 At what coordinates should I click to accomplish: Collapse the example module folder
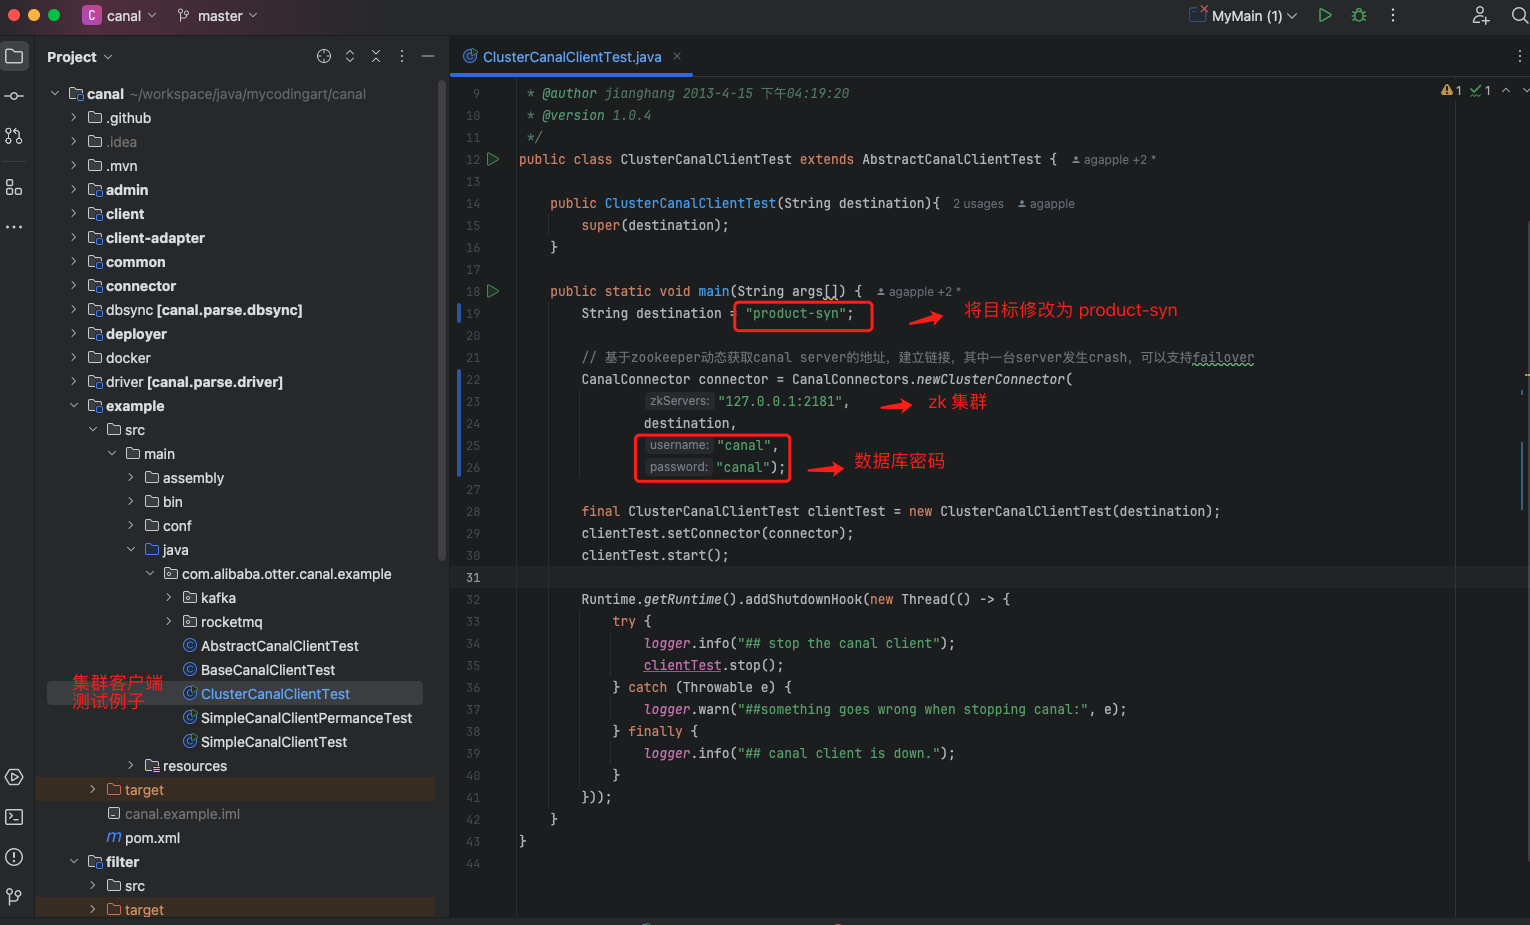pos(73,406)
